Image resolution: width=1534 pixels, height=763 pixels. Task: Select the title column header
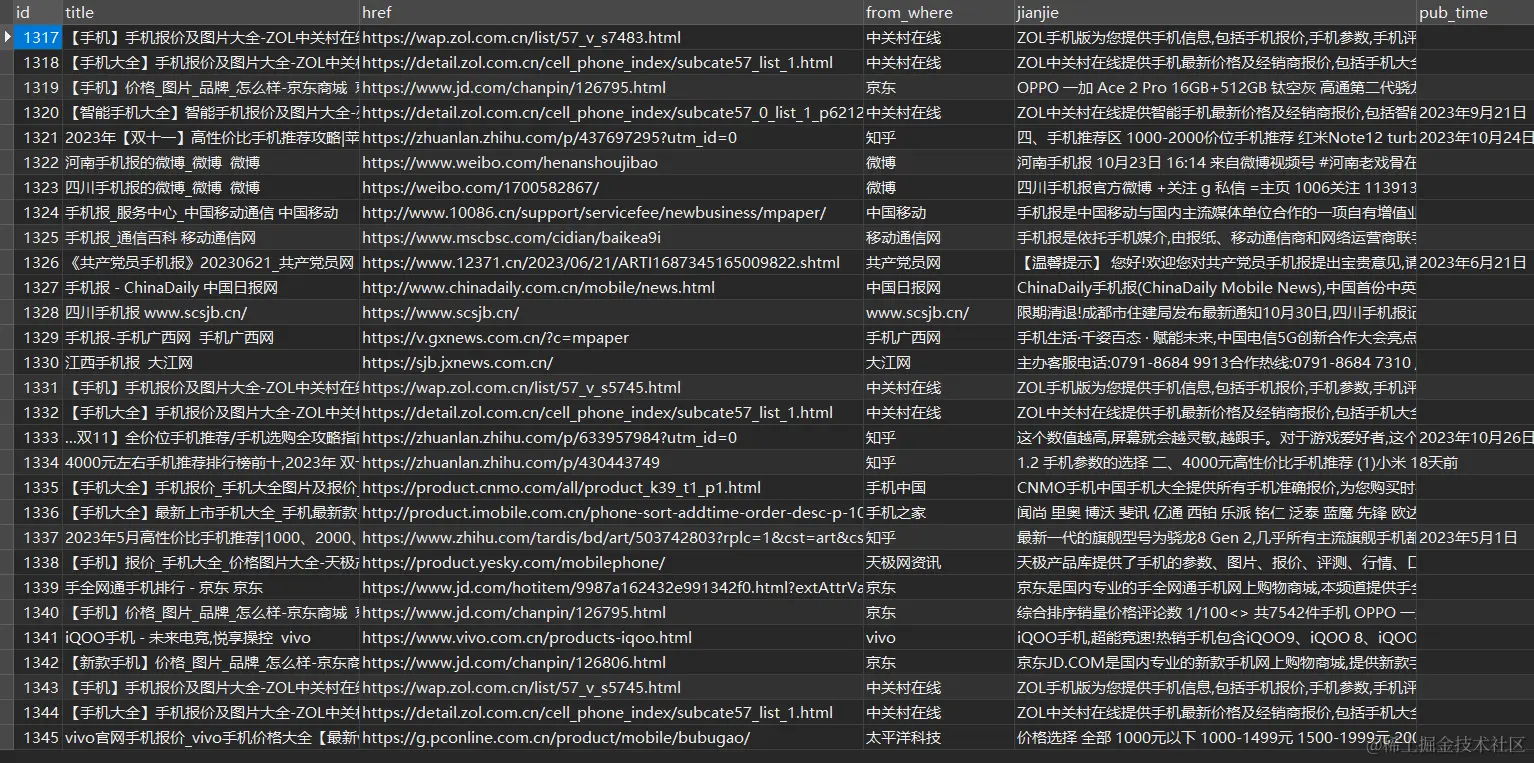tap(210, 13)
